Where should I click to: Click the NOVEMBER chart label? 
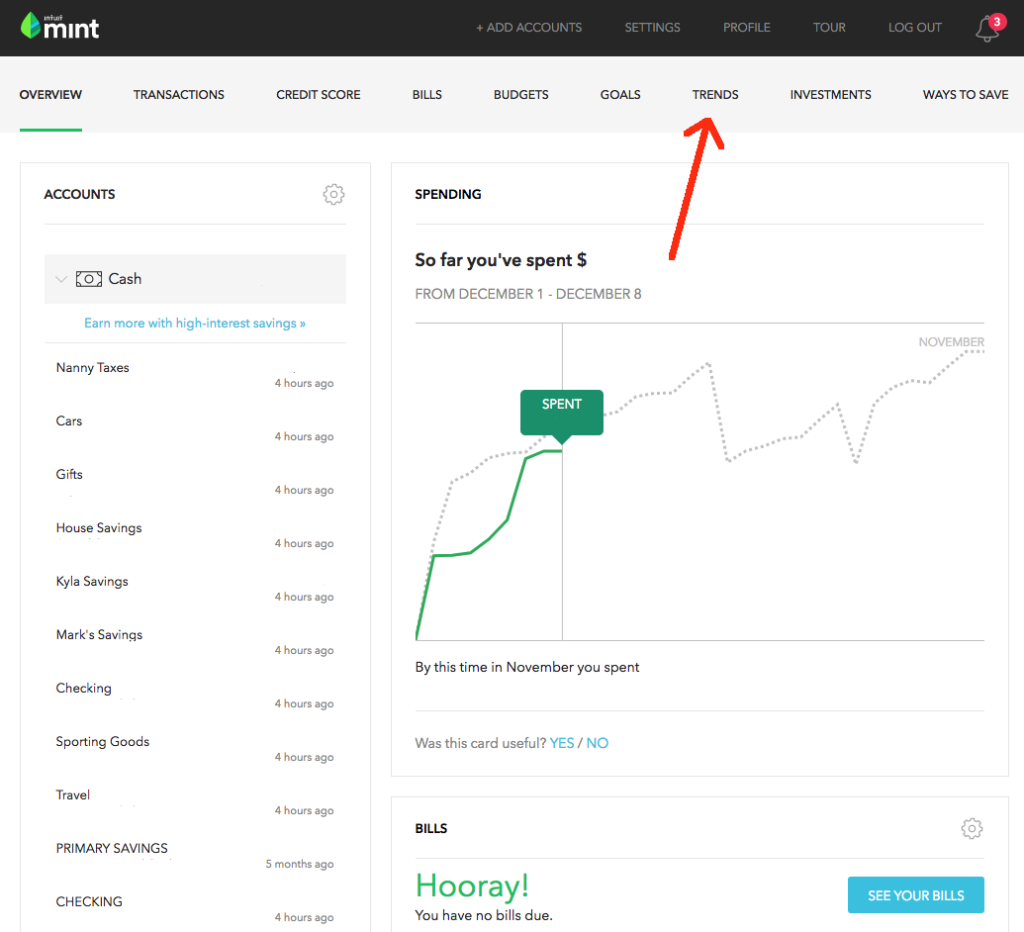(x=951, y=342)
